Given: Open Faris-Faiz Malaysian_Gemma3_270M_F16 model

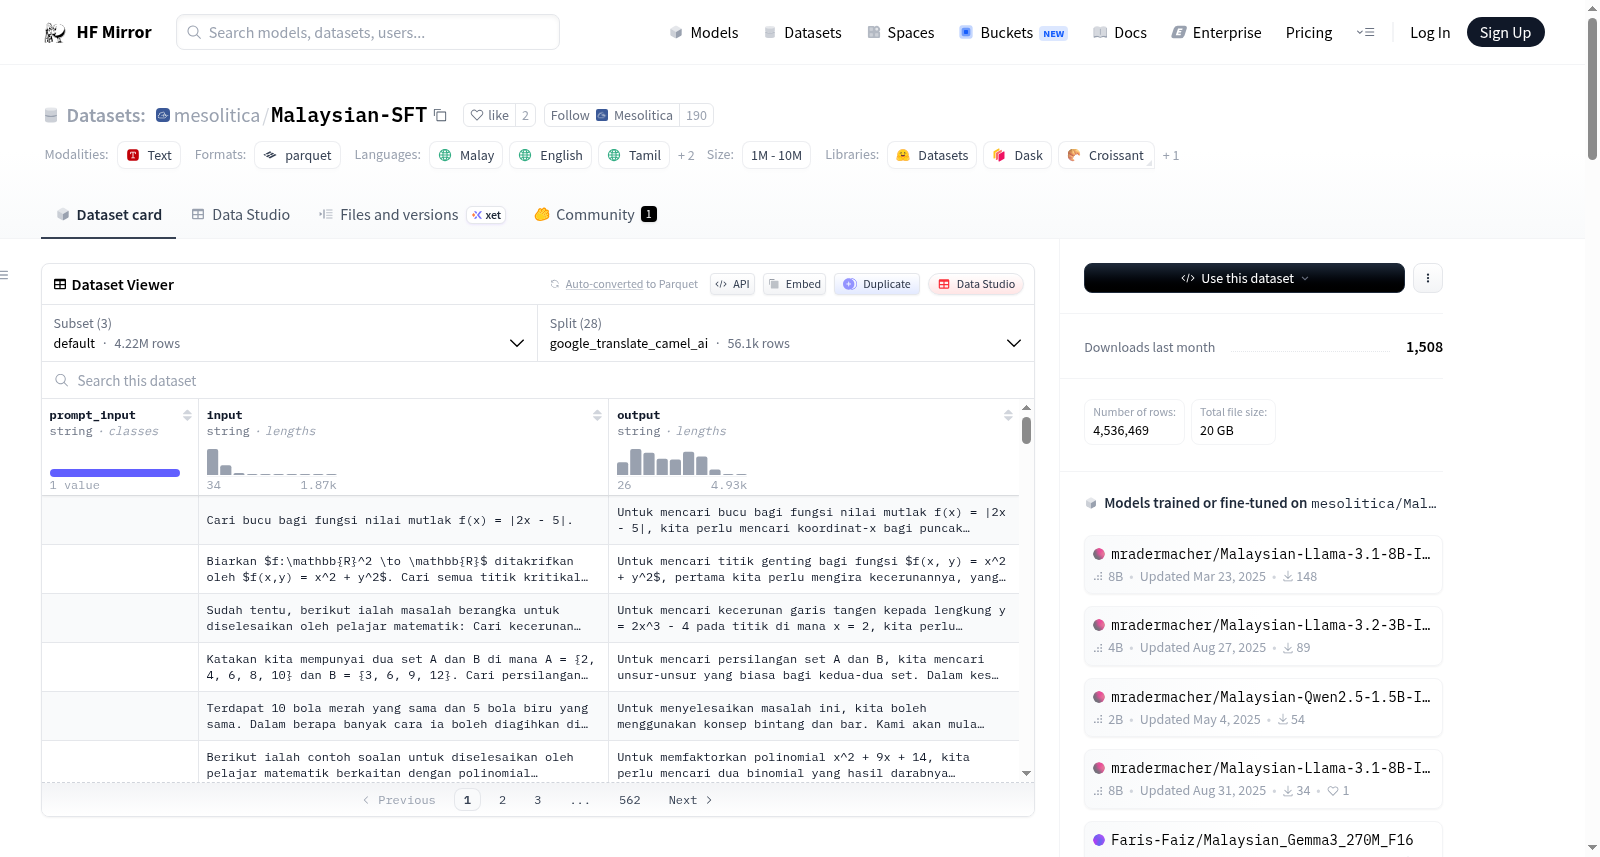Looking at the screenshot, I should click(1263, 840).
